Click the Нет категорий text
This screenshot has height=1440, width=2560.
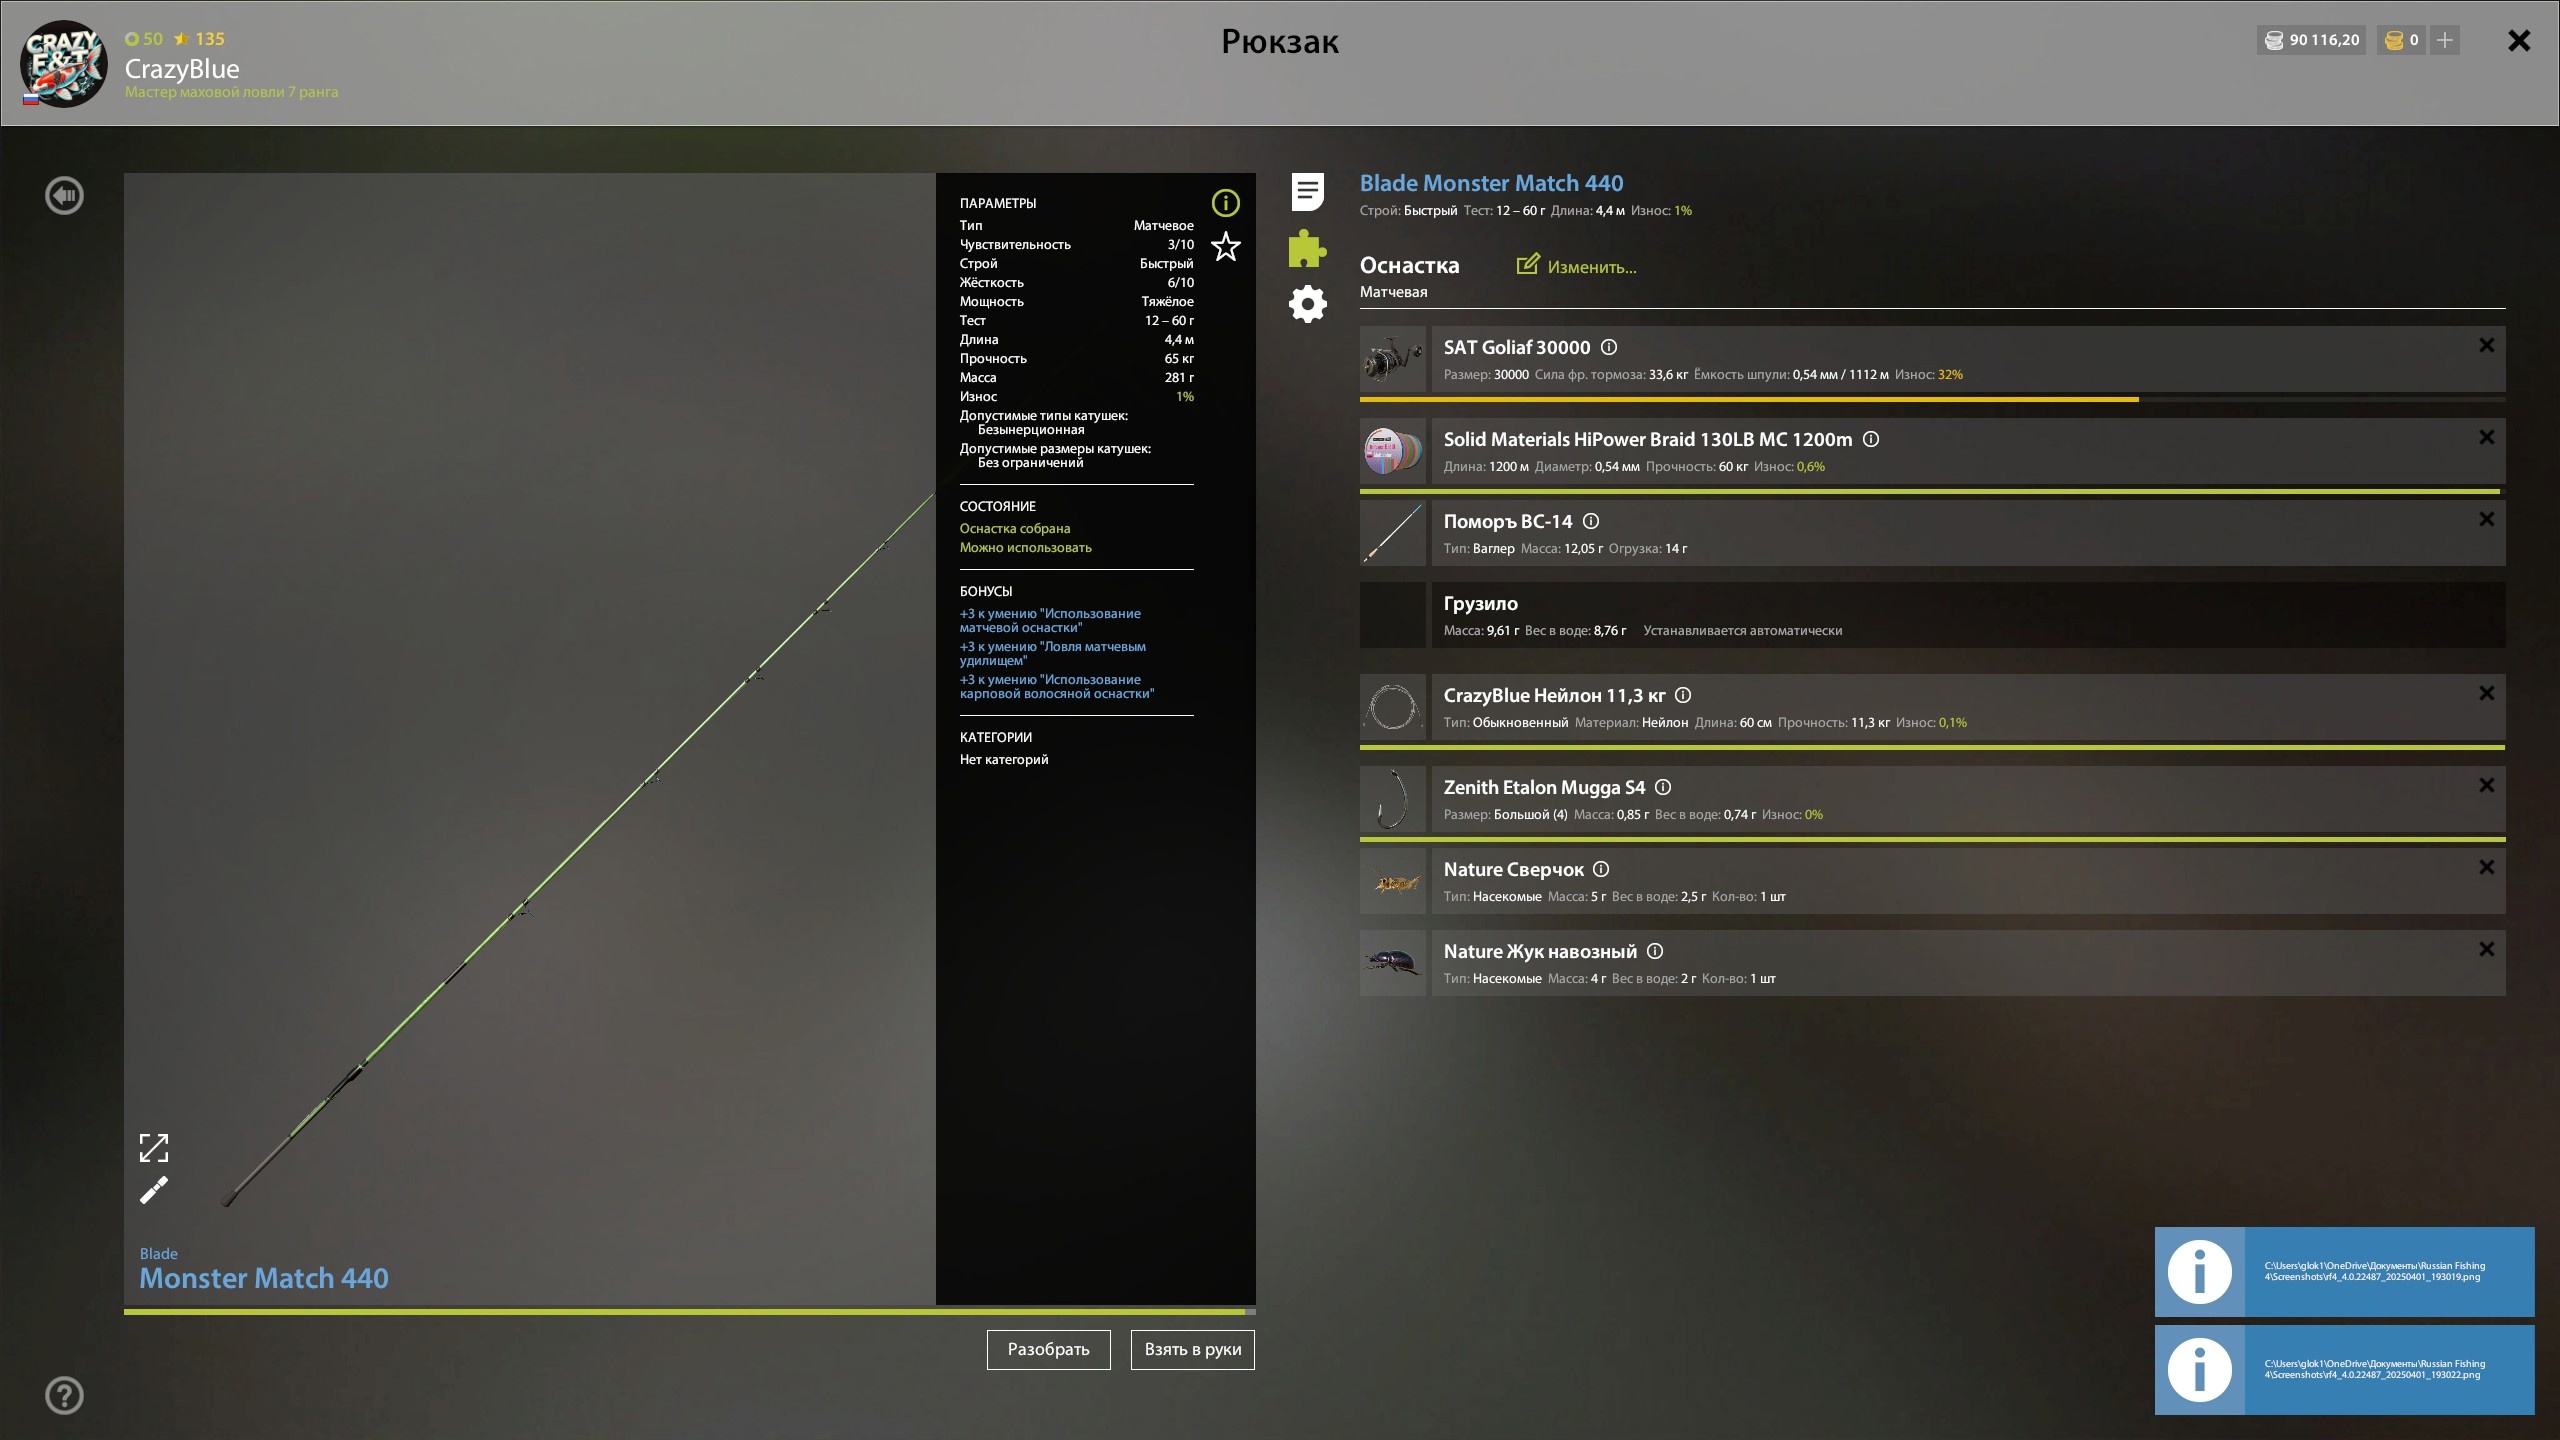[1004, 759]
